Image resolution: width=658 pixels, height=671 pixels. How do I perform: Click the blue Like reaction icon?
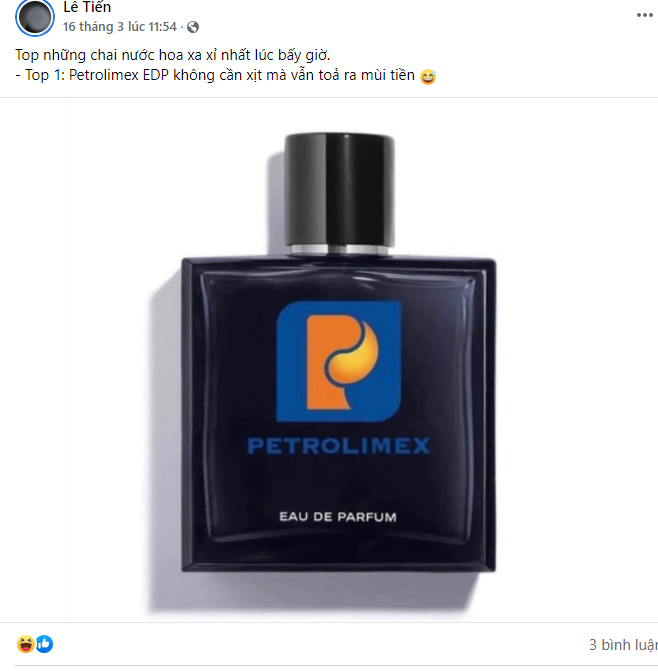click(44, 644)
